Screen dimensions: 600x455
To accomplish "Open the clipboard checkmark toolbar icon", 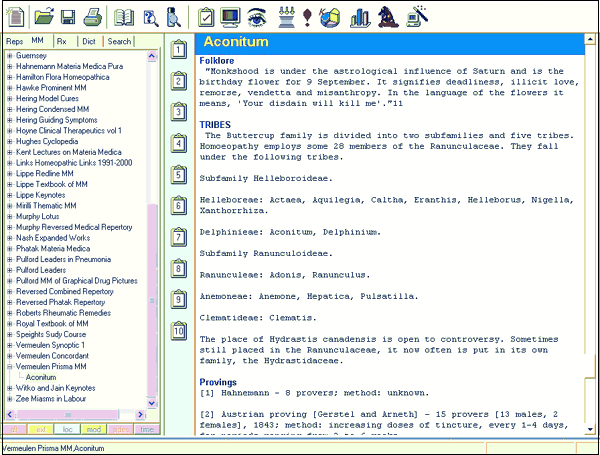I will point(206,18).
